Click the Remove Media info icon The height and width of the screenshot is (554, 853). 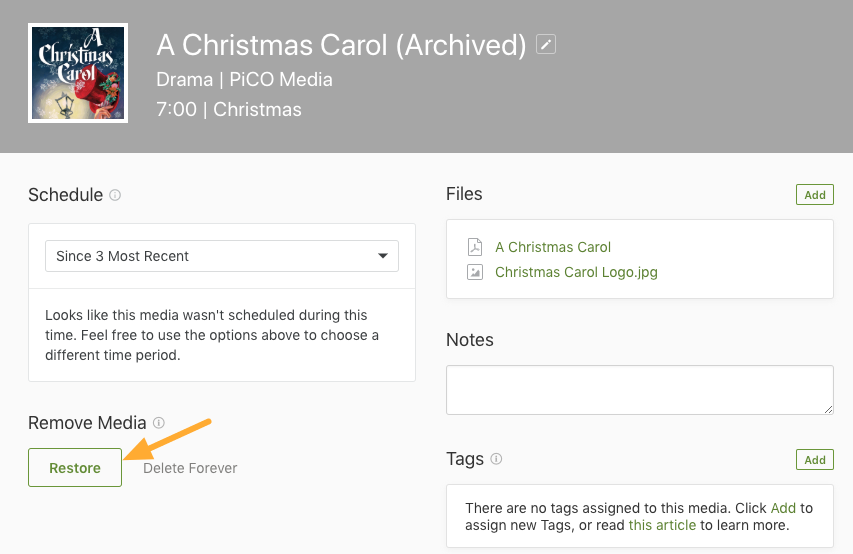[158, 423]
